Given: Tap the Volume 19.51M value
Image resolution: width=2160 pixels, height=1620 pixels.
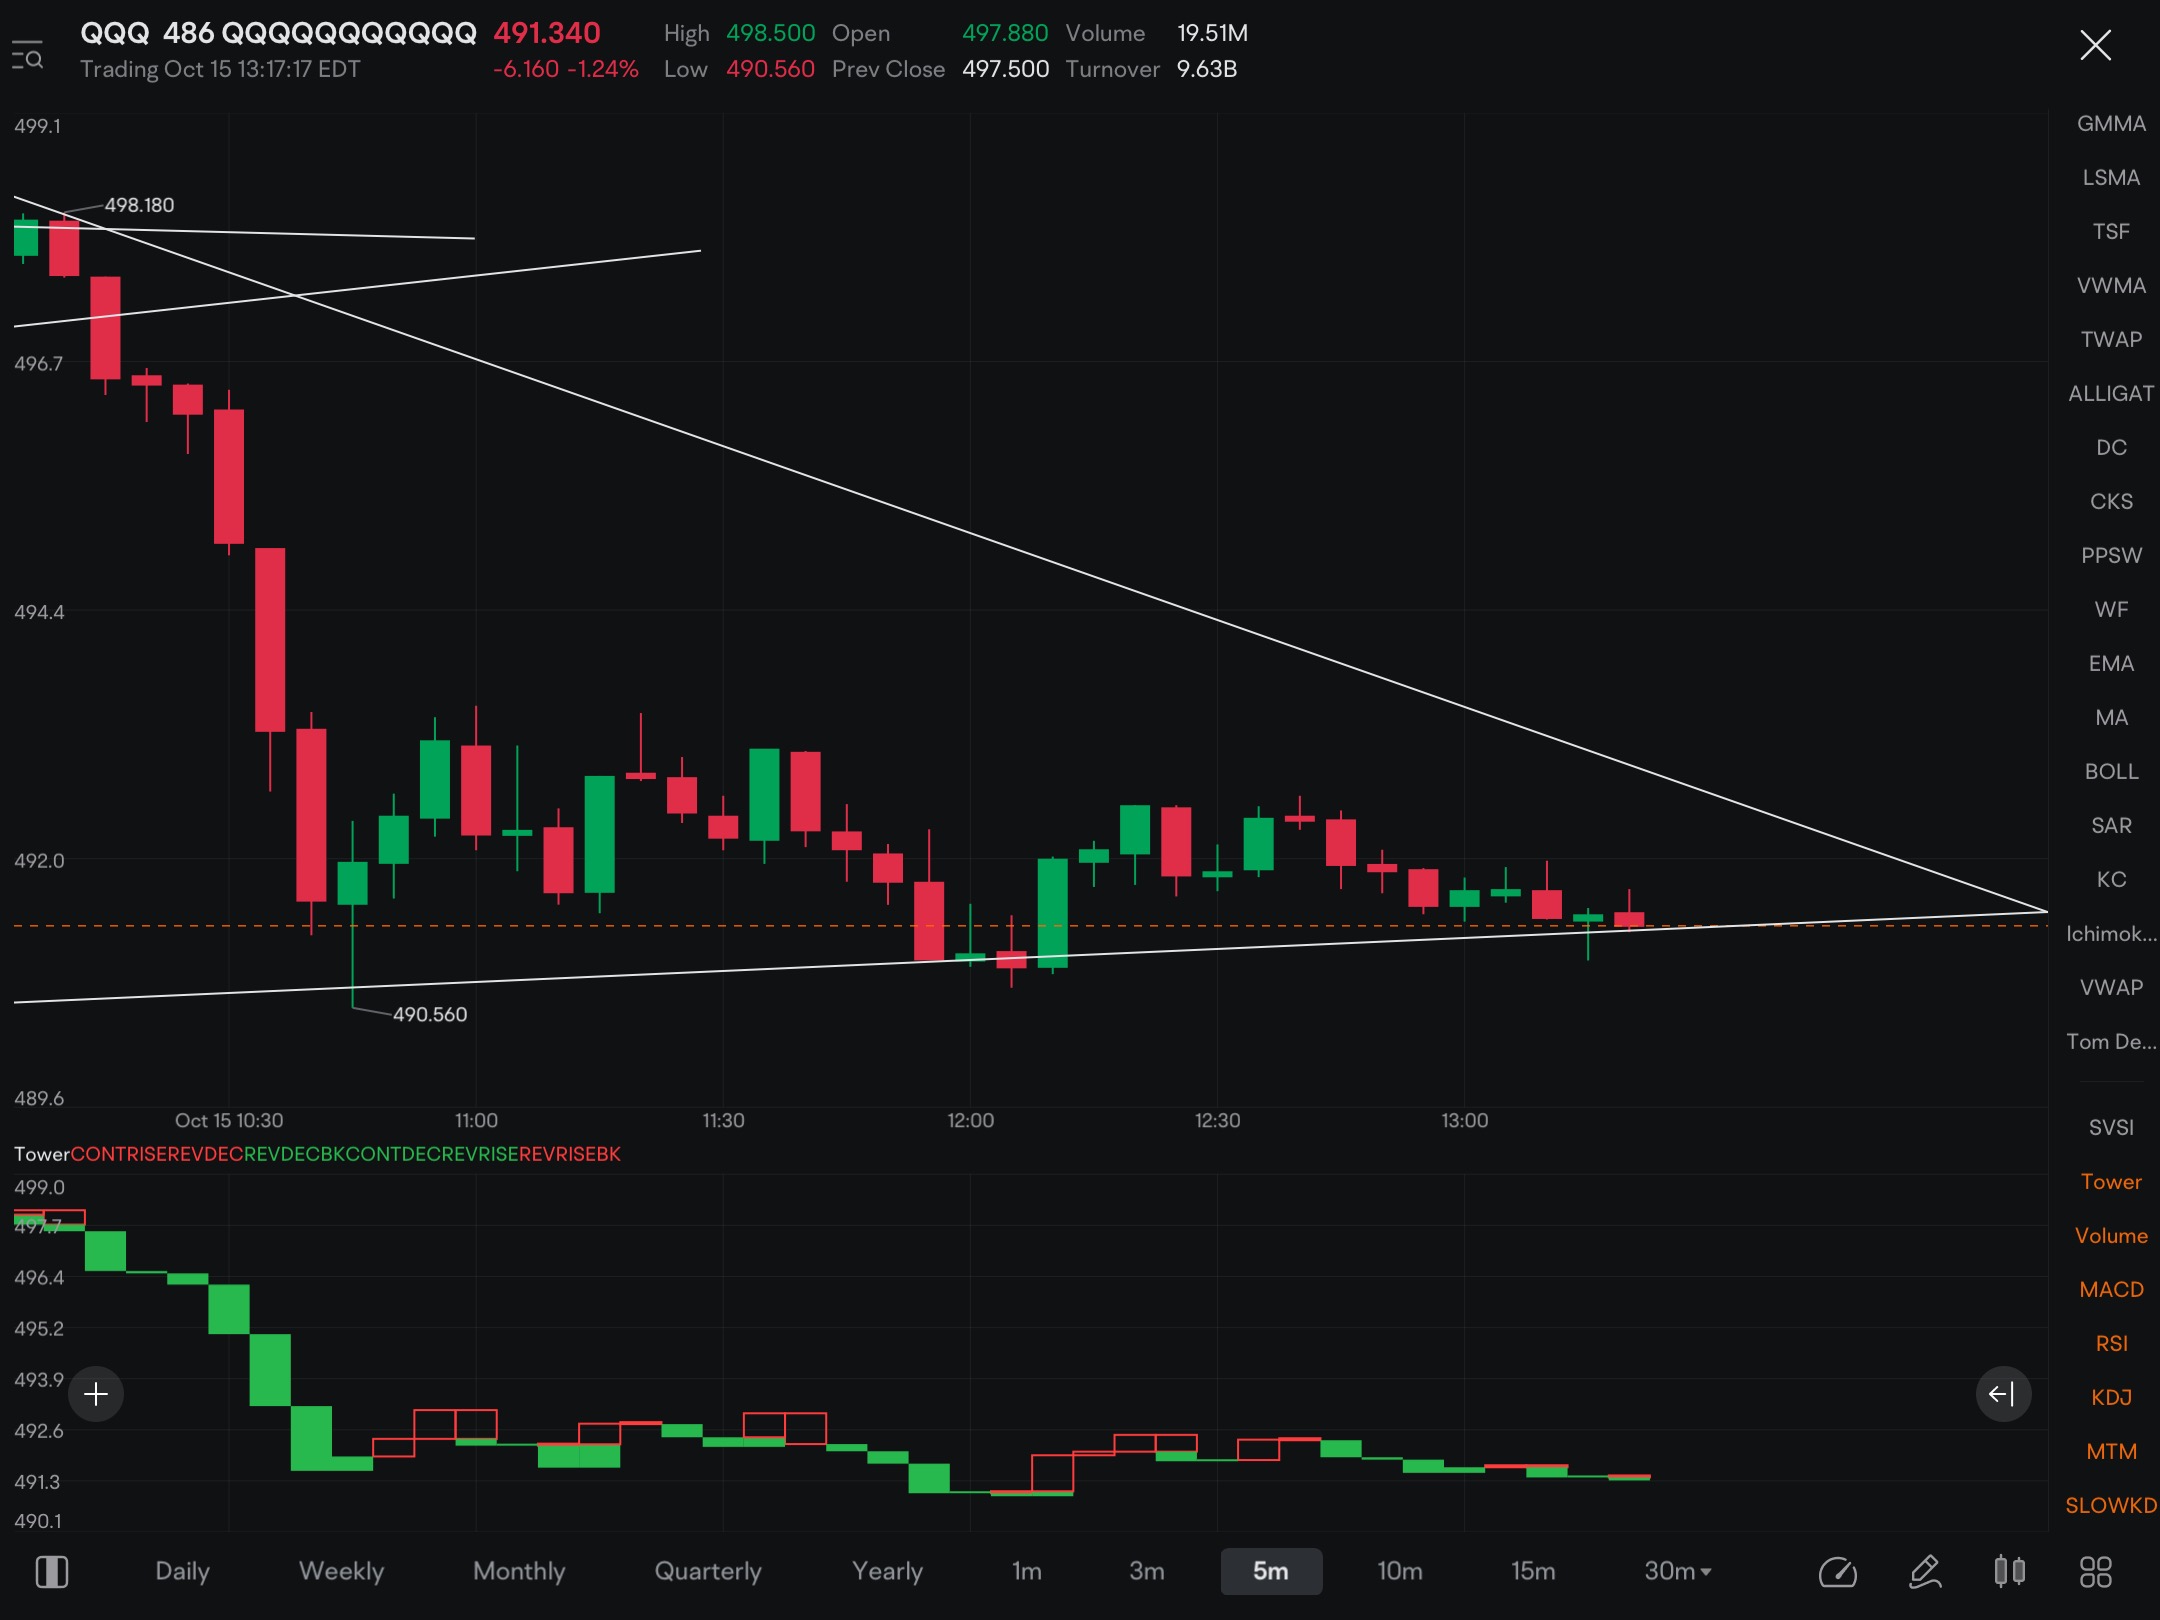Looking at the screenshot, I should tap(1212, 33).
